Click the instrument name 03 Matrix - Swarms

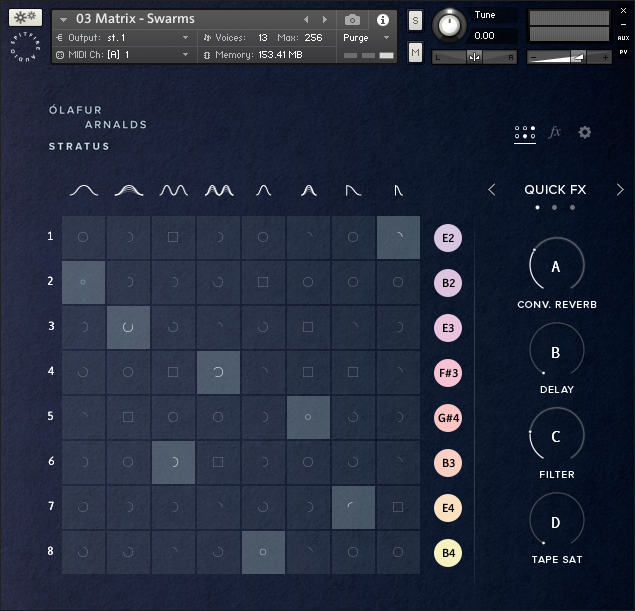tap(135, 19)
